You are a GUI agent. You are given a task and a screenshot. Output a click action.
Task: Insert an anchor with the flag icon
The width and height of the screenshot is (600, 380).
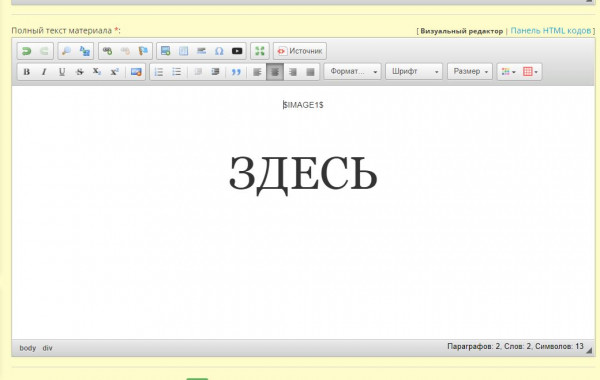coord(143,51)
